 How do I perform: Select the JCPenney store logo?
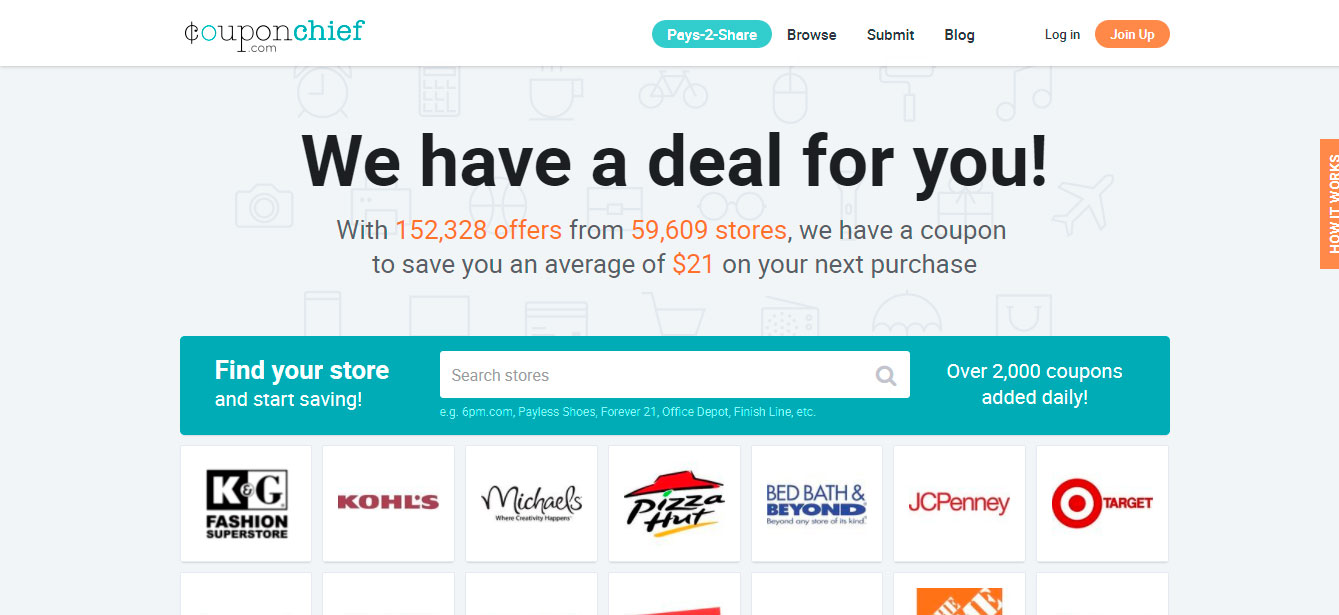coord(959,503)
